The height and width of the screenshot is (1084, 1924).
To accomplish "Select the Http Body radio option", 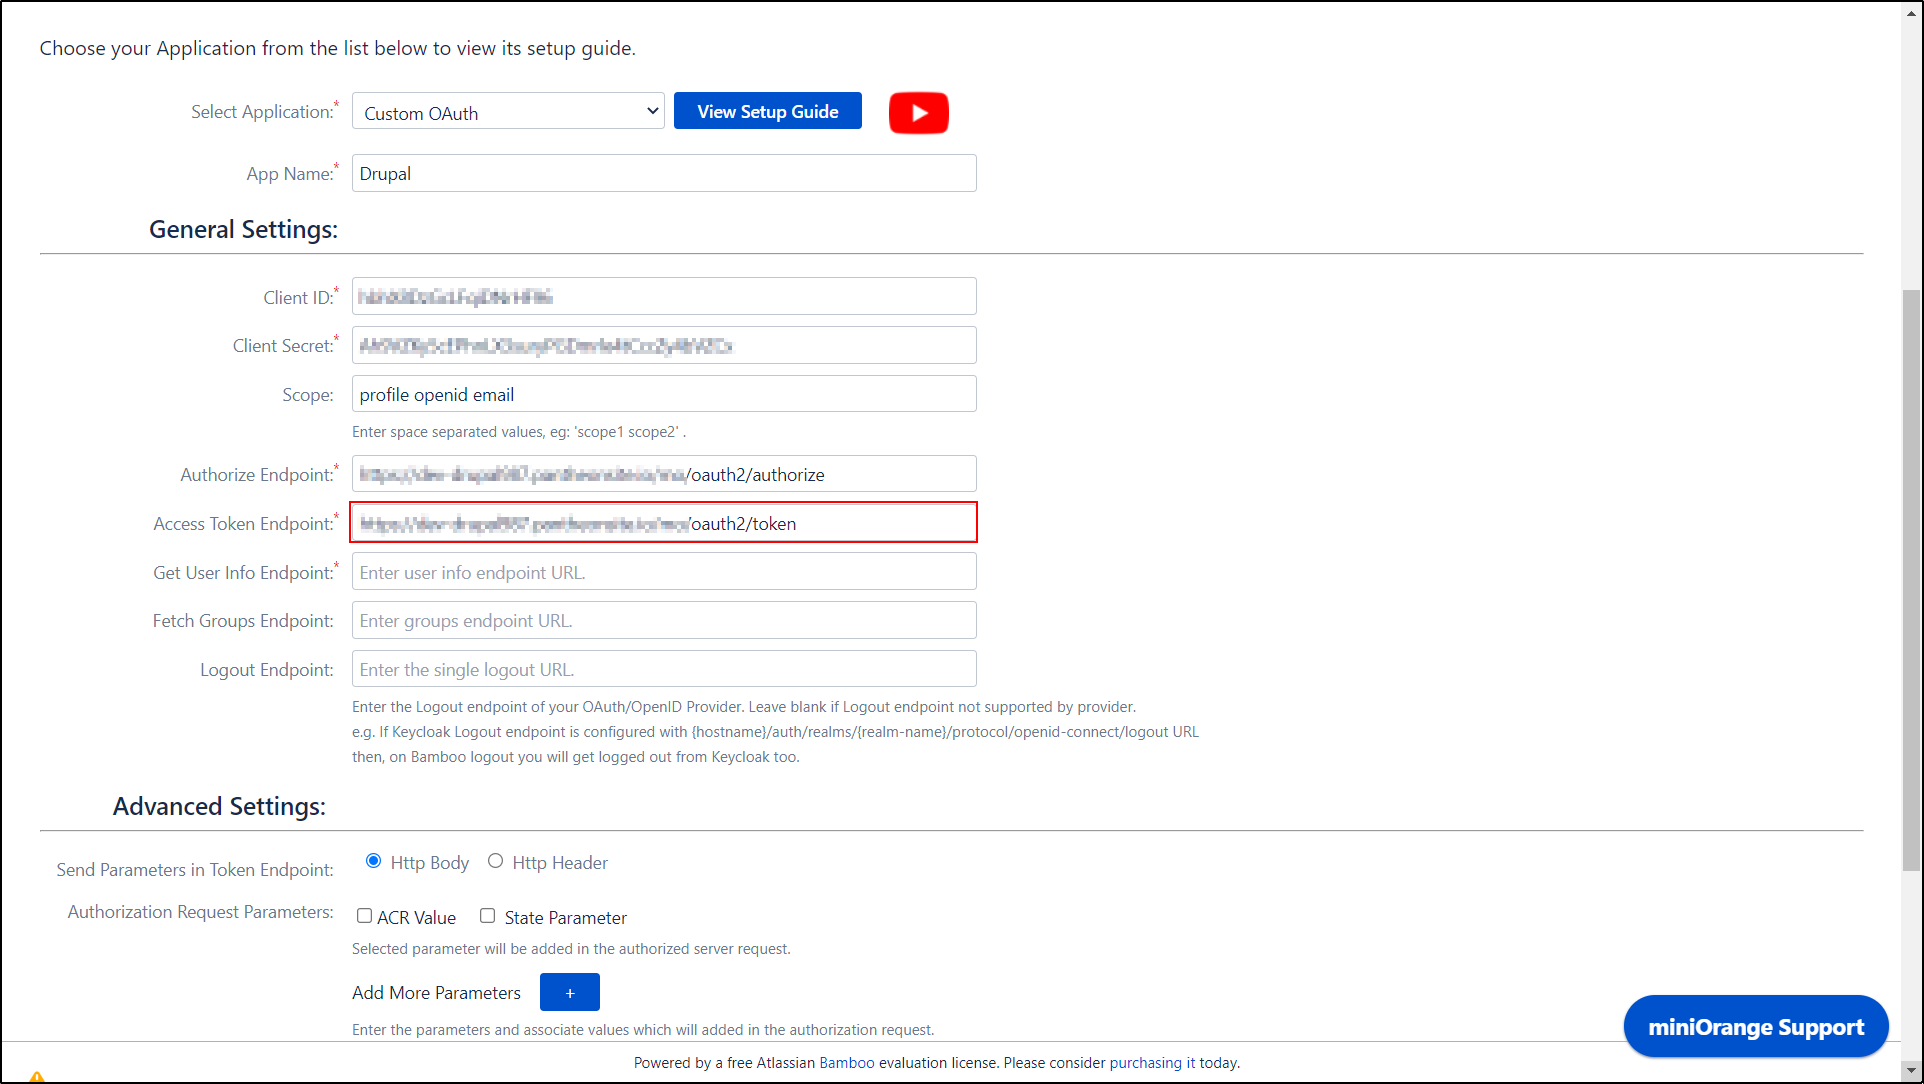I will 373,861.
